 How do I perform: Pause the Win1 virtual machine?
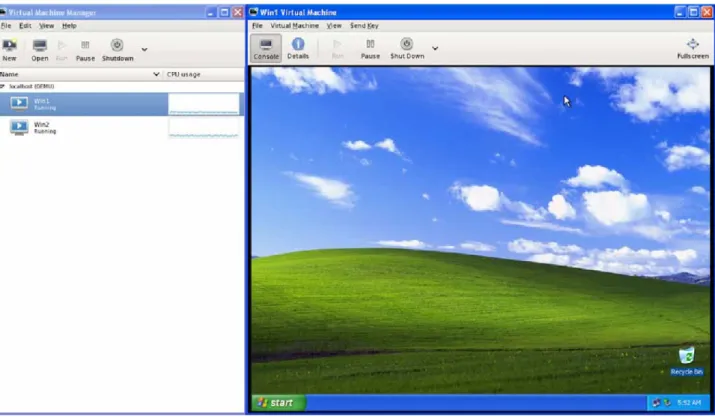click(x=370, y=48)
